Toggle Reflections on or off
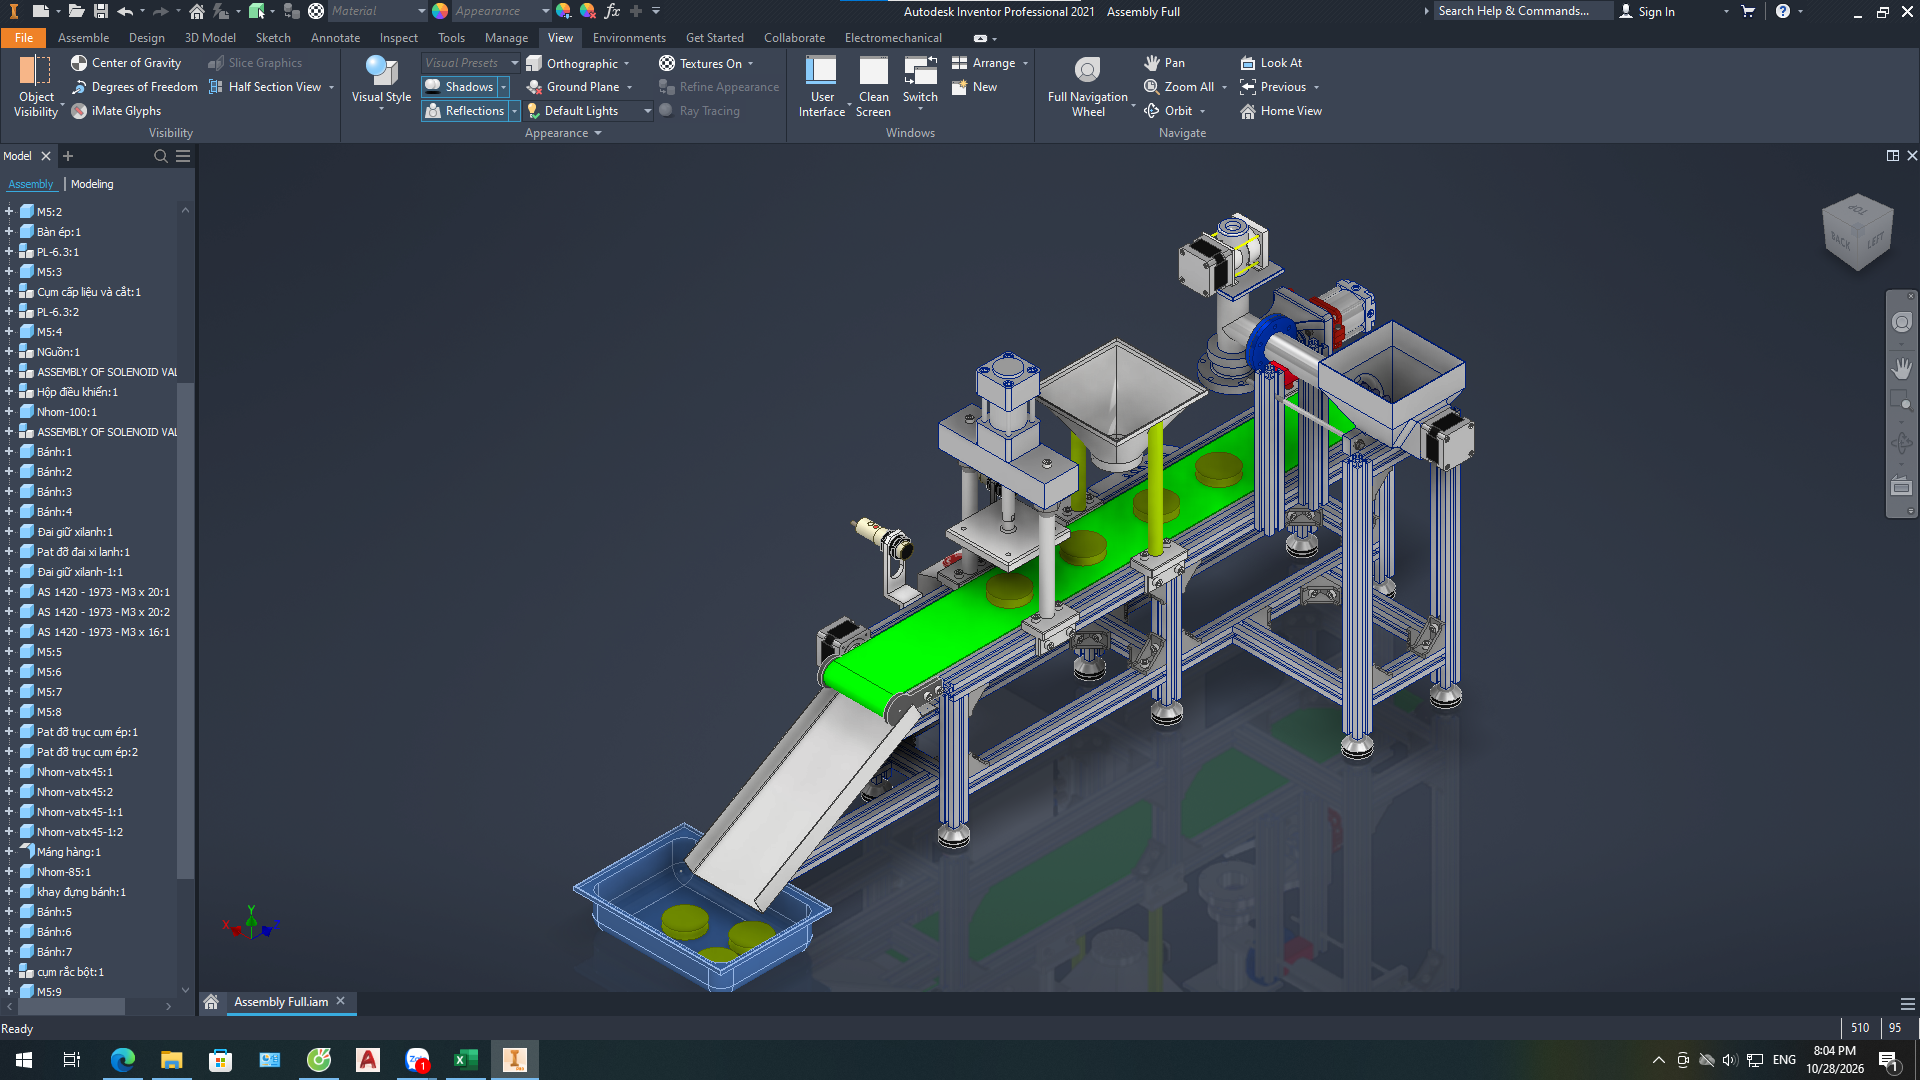Viewport: 1920px width, 1080px height. [465, 111]
